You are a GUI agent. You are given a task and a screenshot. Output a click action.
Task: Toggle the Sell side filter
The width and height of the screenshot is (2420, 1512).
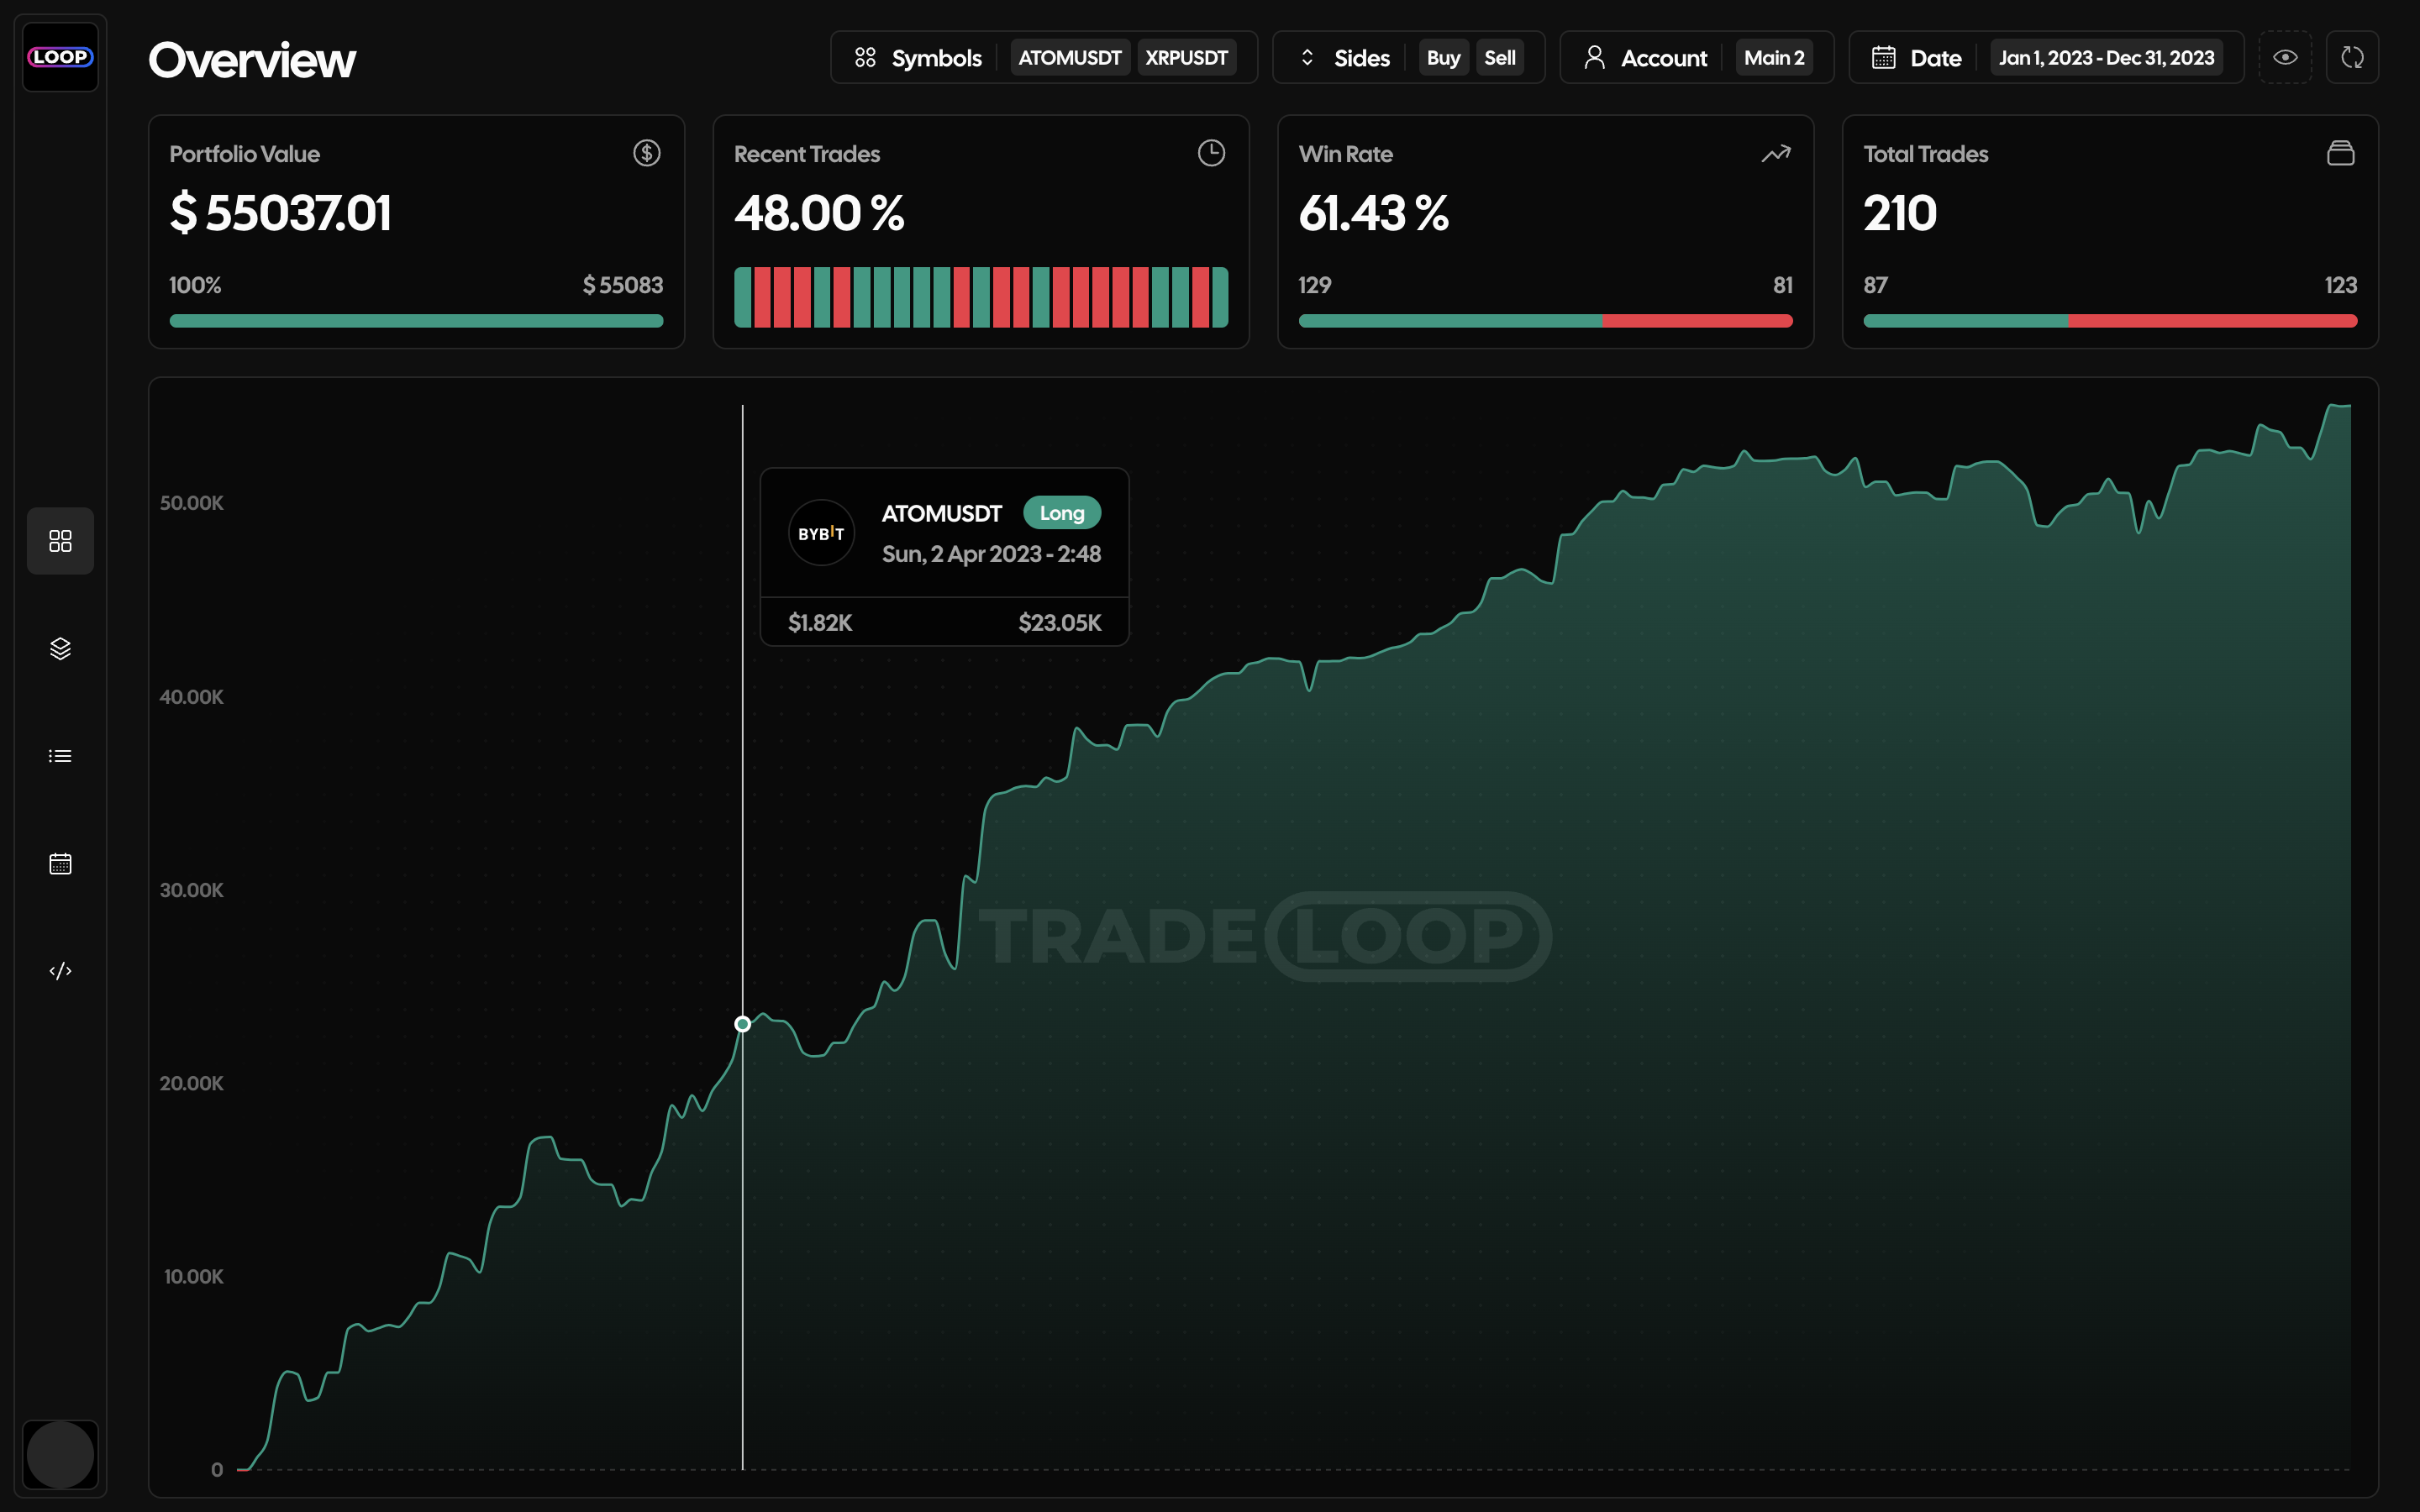[1499, 58]
